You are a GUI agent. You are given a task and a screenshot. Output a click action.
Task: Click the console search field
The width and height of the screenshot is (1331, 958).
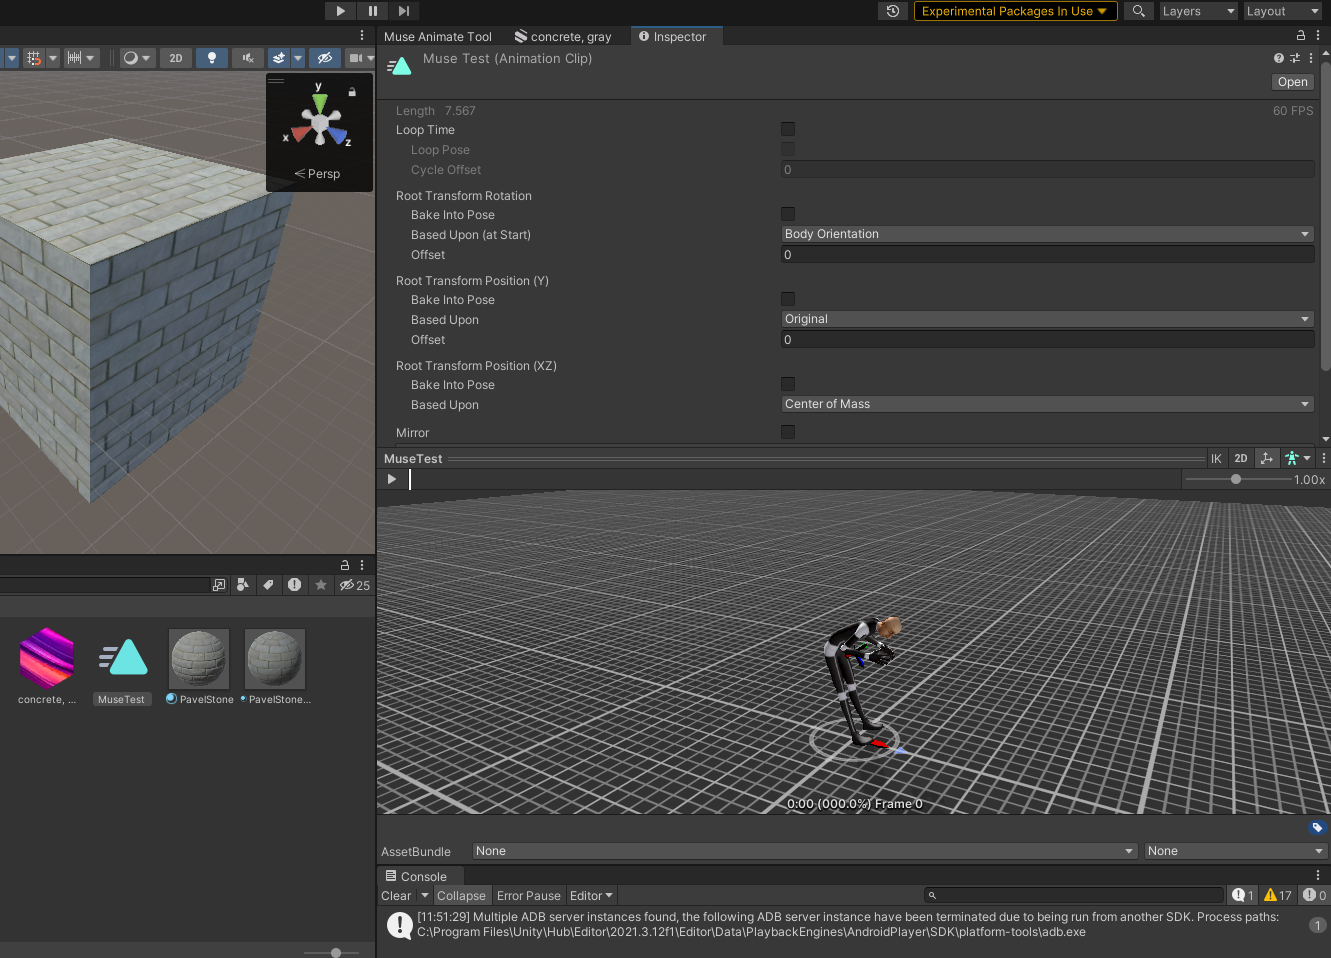click(1073, 896)
